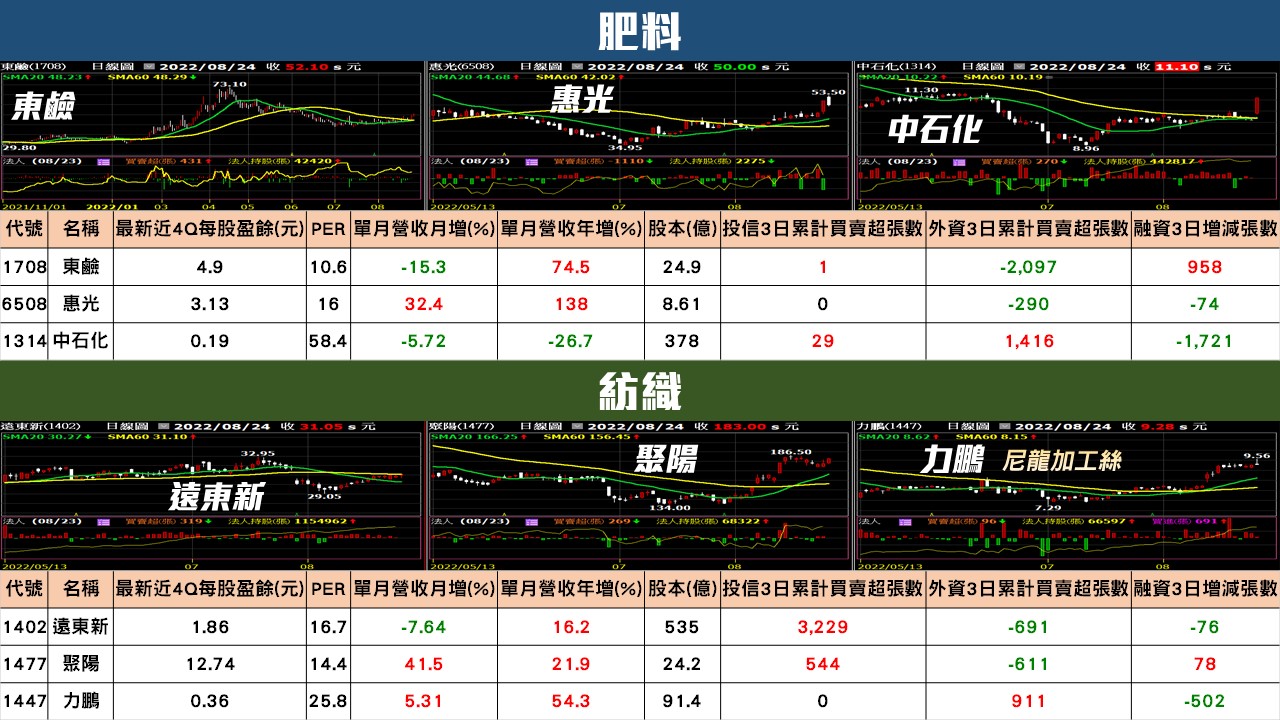The image size is (1280, 720).
Task: Click the 紡織 section header
Action: (x=640, y=391)
